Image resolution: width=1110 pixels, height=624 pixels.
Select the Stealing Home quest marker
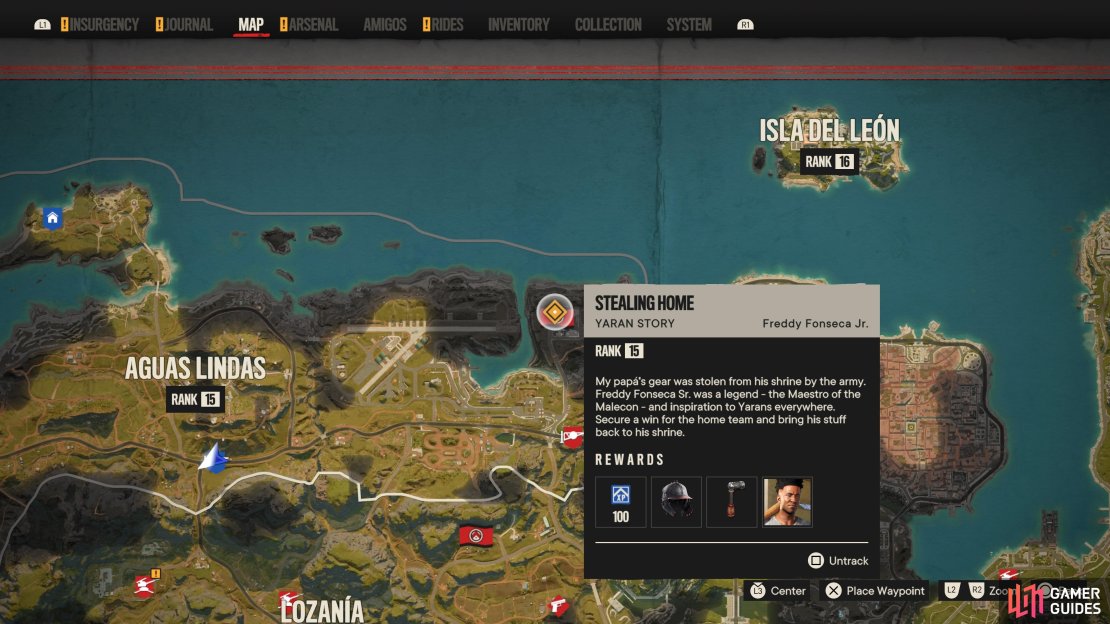click(554, 312)
